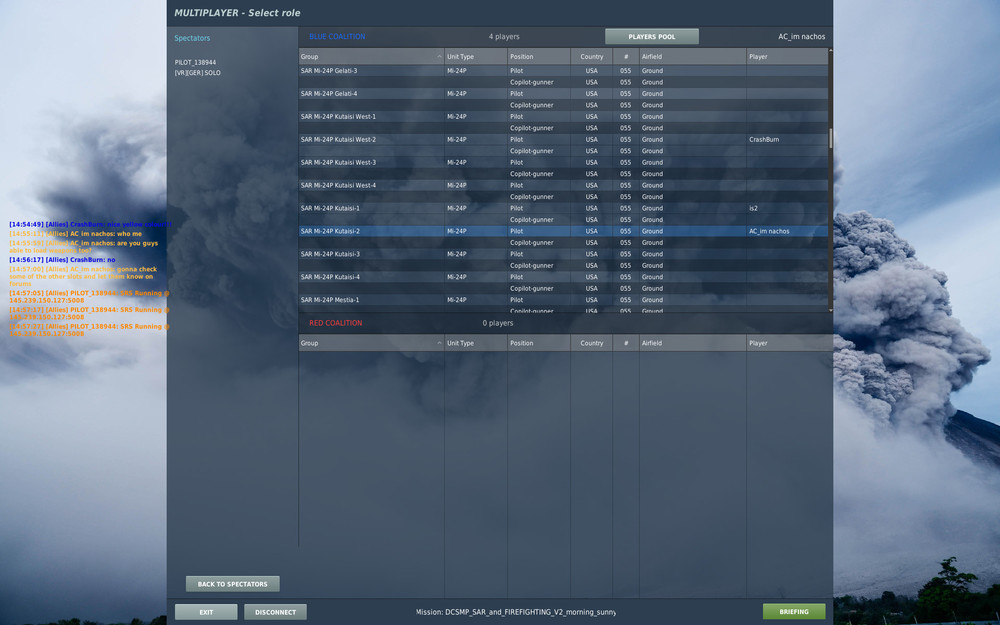Select SAR Mi-24P Gelati-4 pilot slot
The image size is (1000, 625).
pos(563,94)
